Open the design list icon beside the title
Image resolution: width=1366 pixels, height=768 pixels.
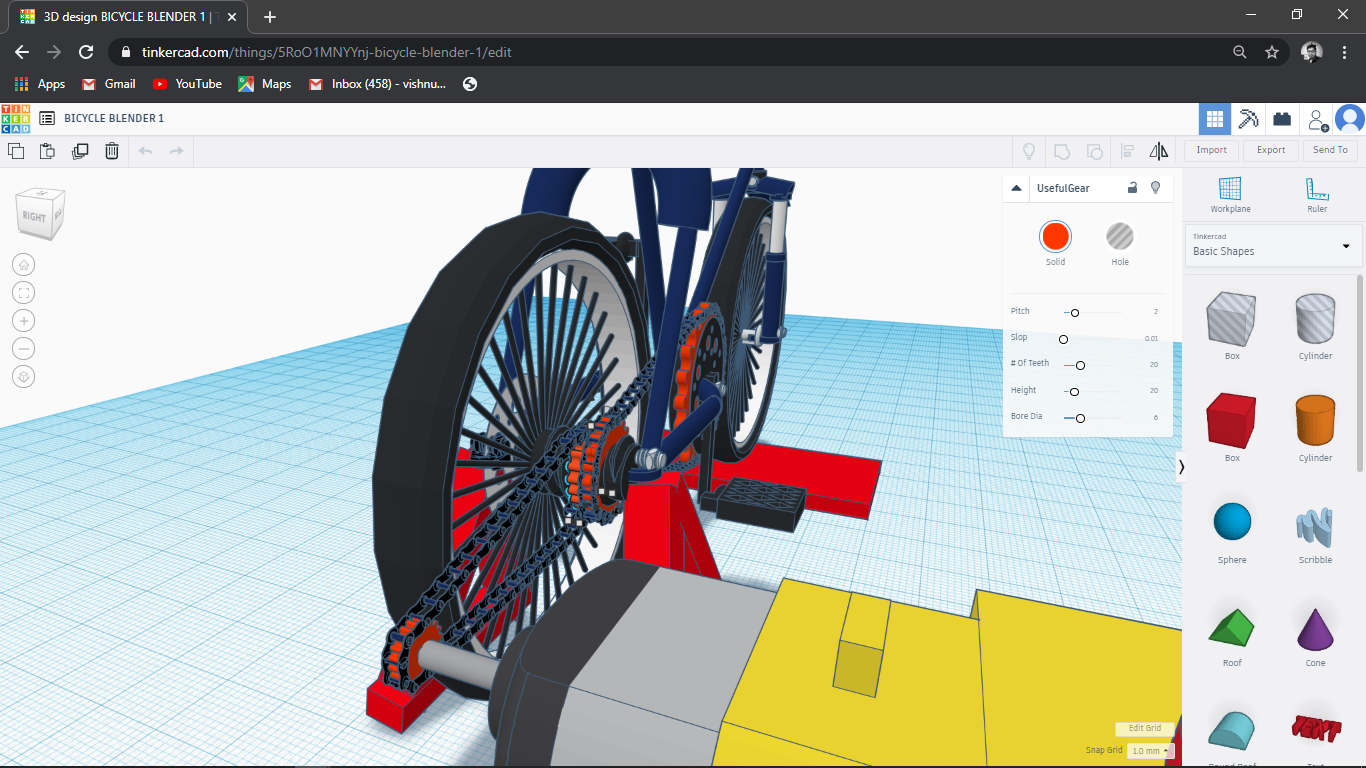(47, 118)
